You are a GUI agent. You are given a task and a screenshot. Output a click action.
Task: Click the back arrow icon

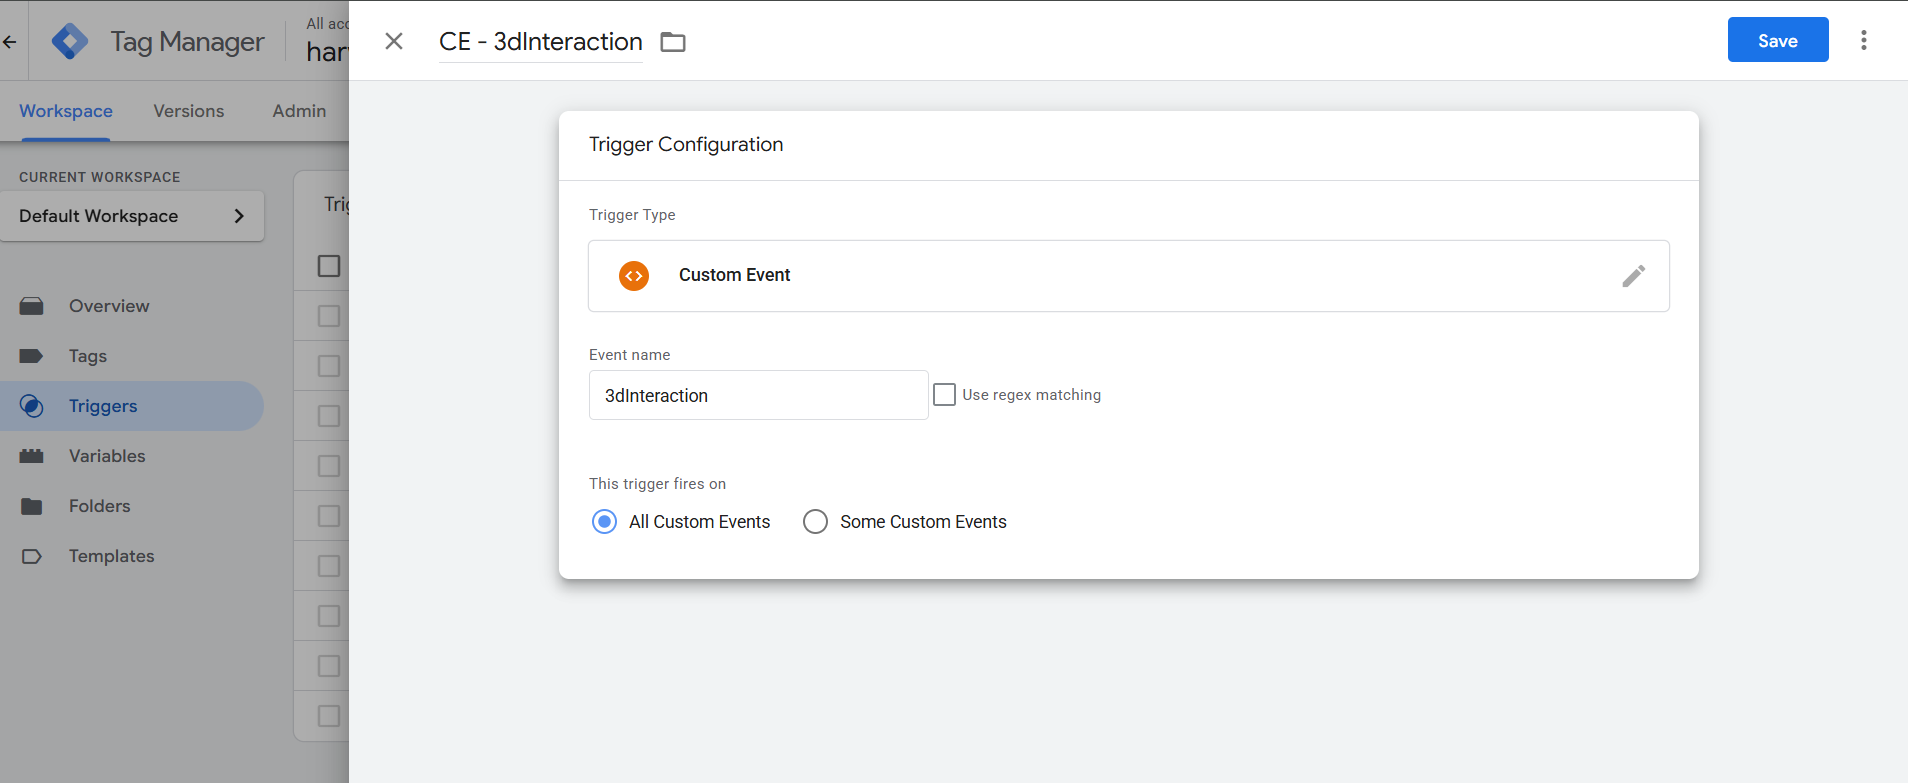[x=11, y=42]
